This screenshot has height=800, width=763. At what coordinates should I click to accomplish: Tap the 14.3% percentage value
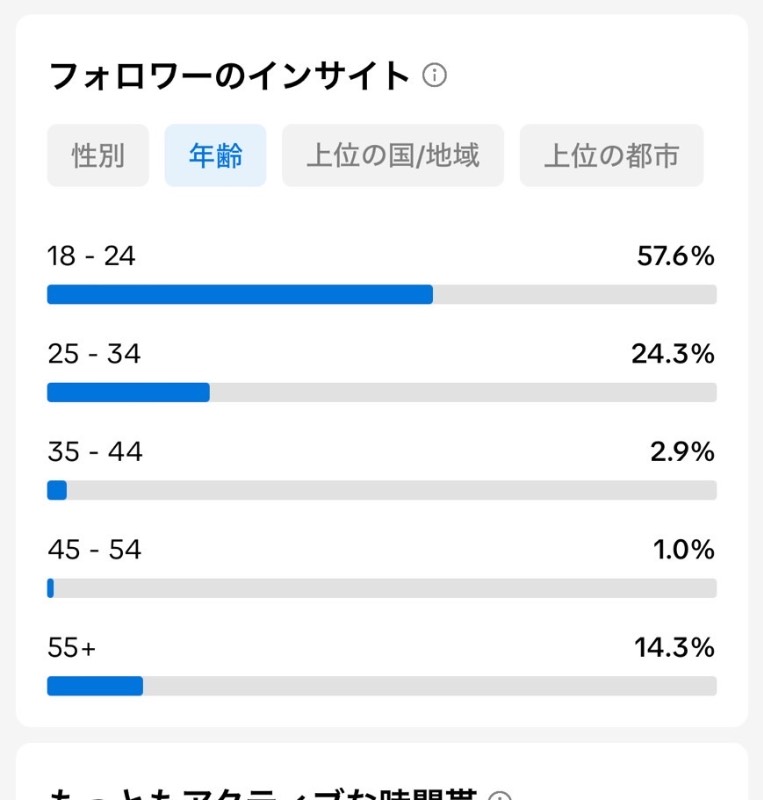click(x=675, y=647)
